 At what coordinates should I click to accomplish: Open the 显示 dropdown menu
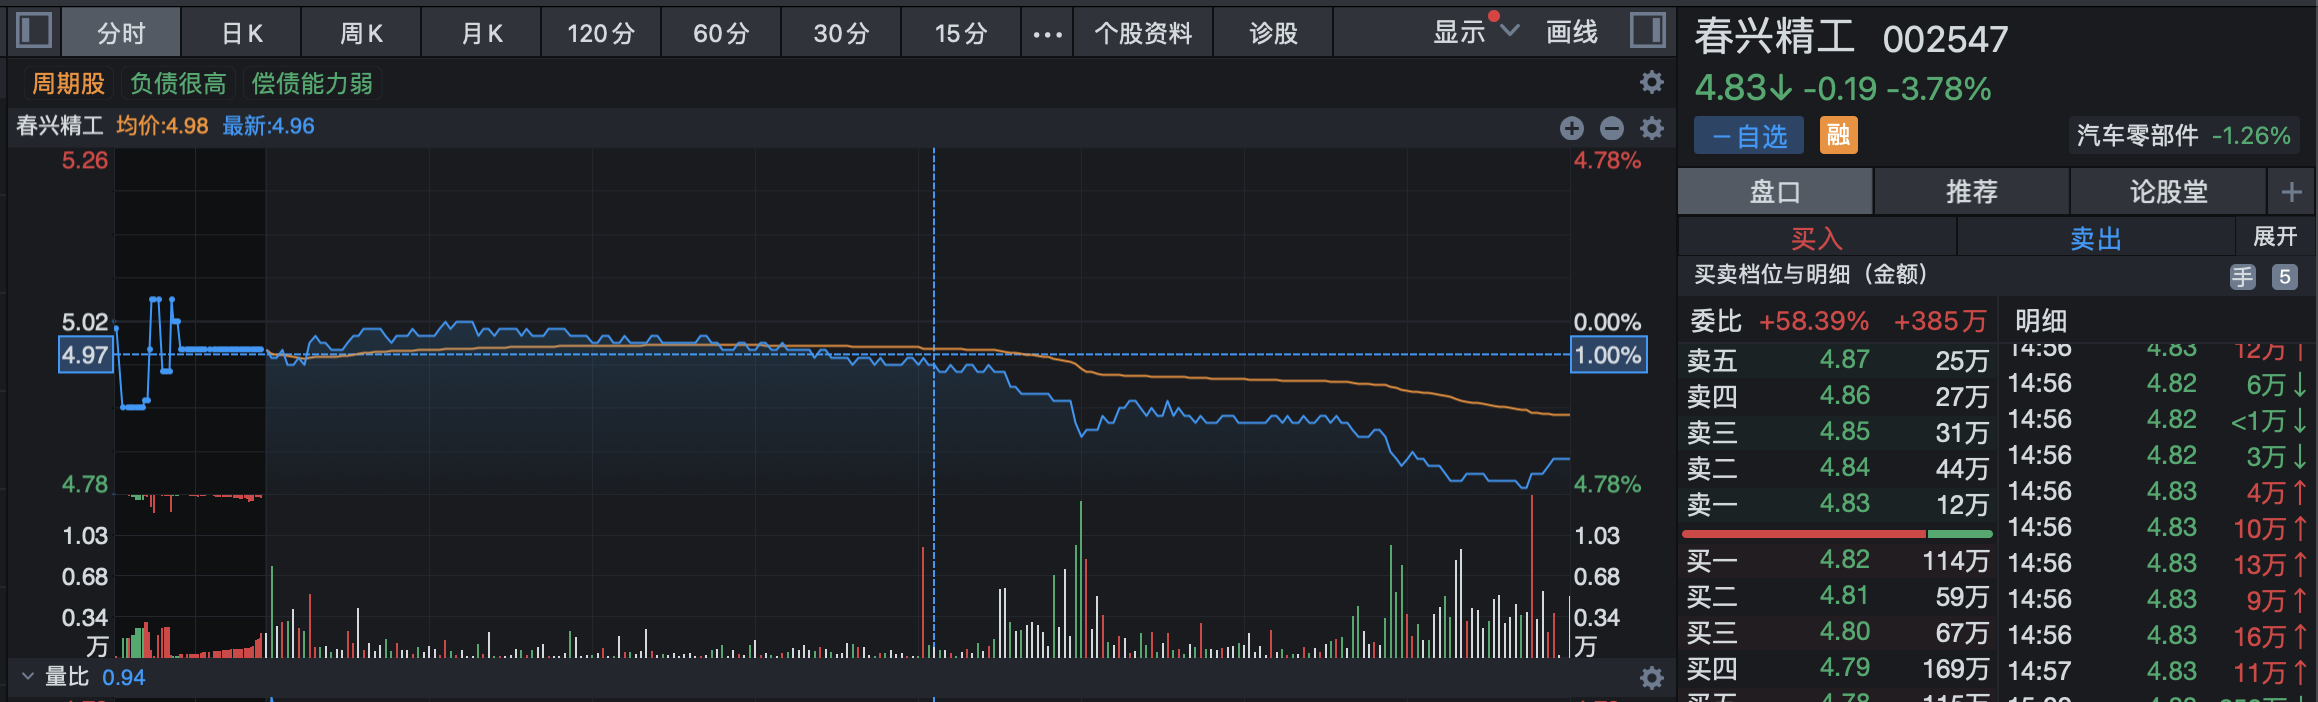tap(1475, 32)
